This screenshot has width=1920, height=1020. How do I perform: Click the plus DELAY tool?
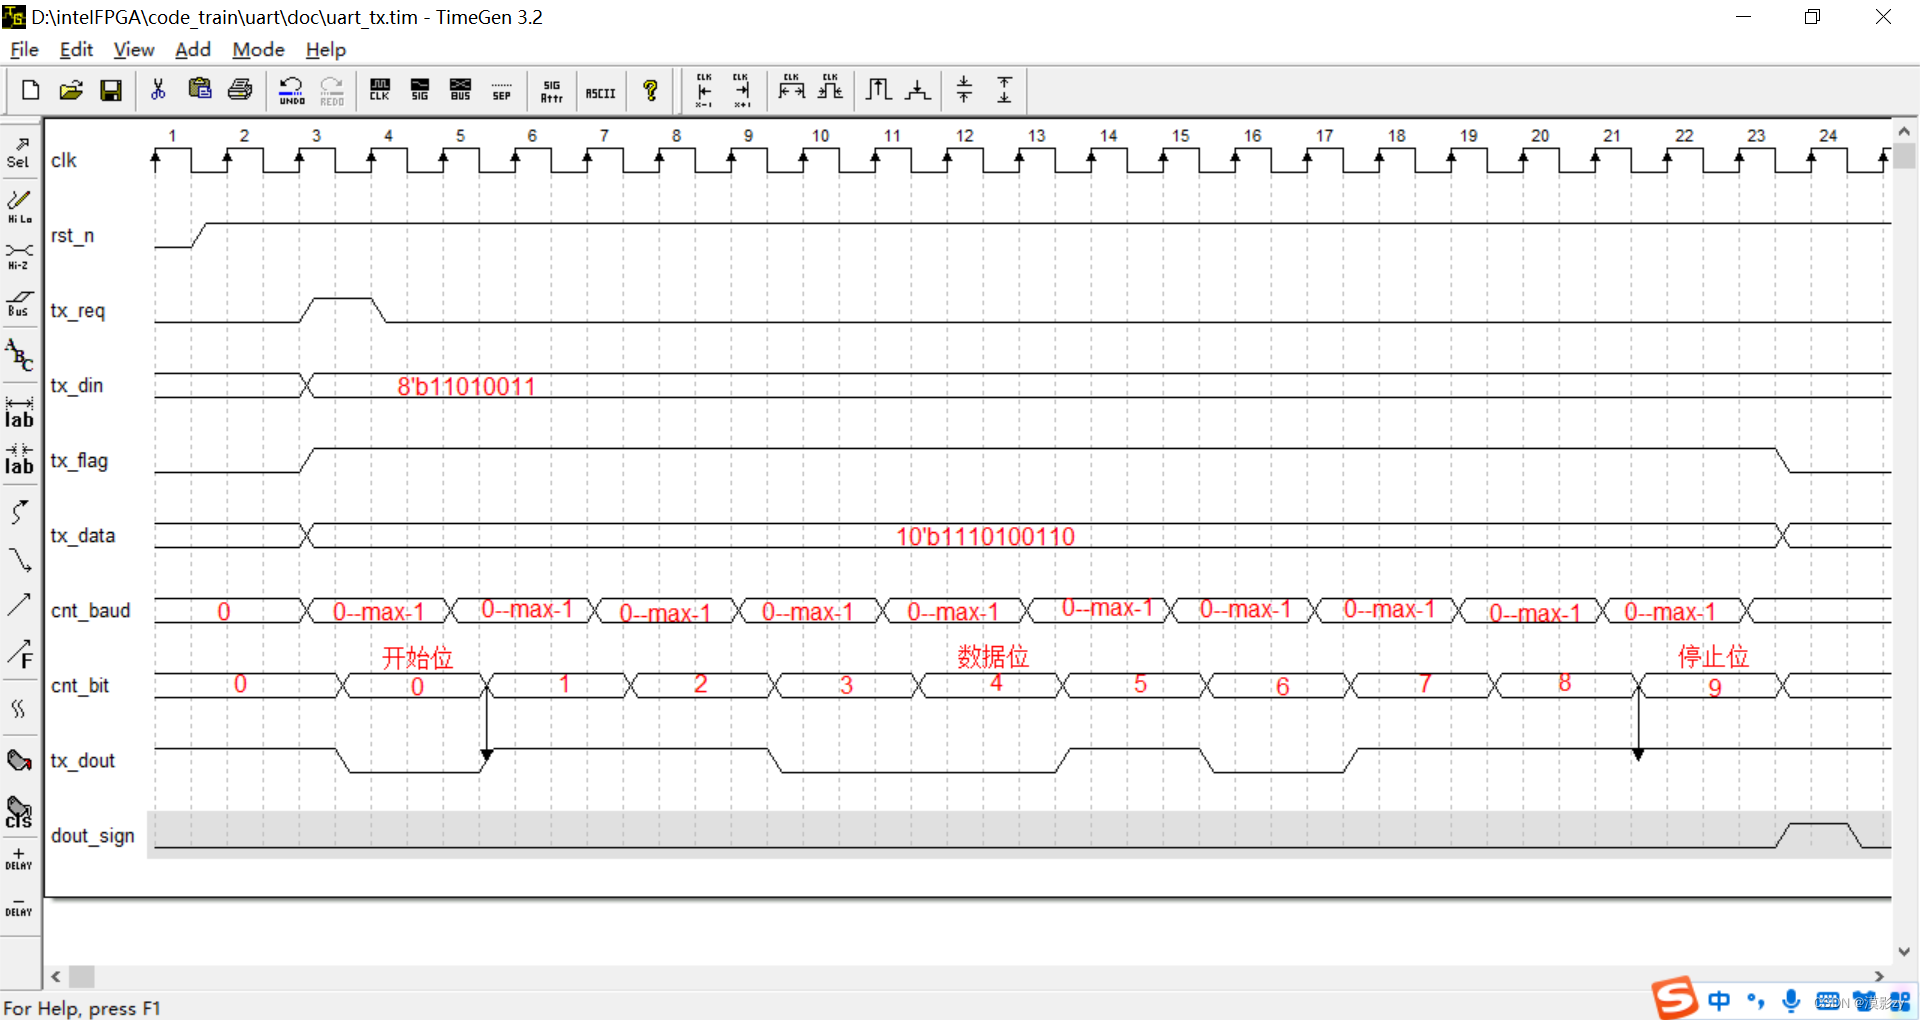point(19,859)
